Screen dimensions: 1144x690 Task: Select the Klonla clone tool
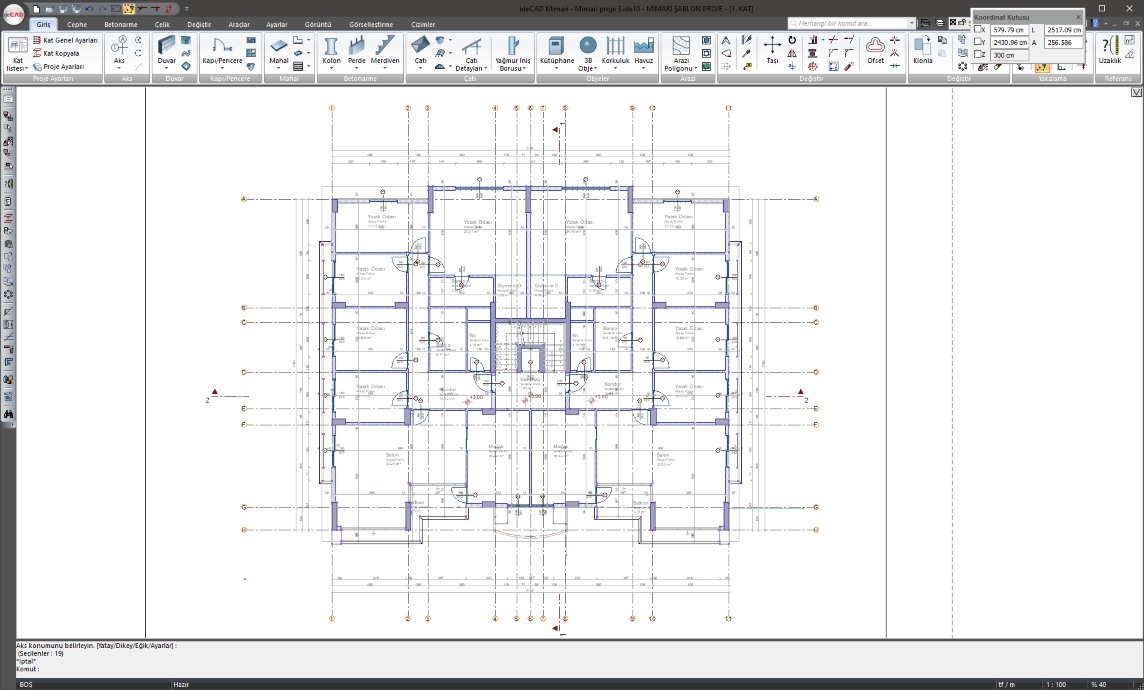pos(922,49)
